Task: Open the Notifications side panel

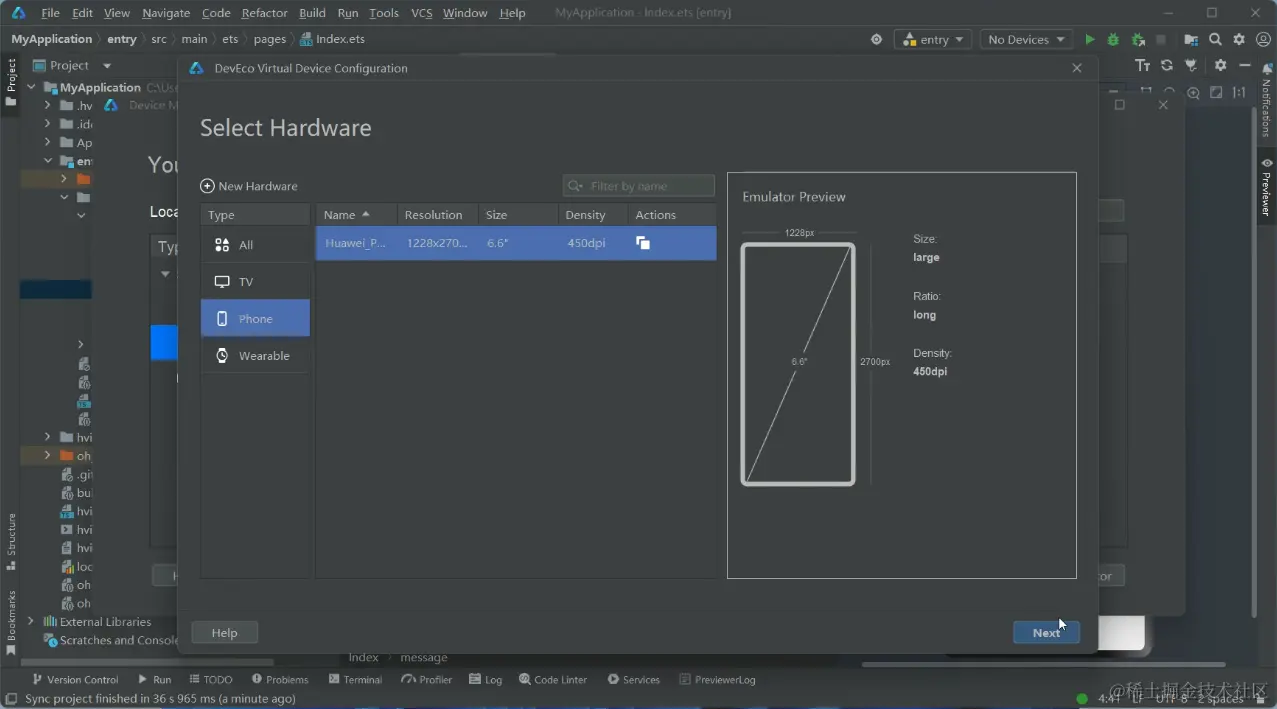Action: click(x=1267, y=100)
